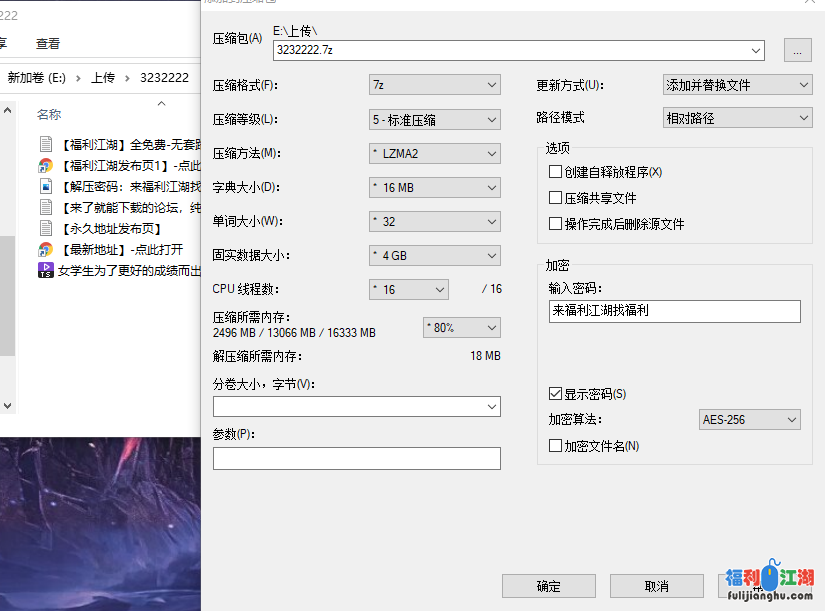The width and height of the screenshot is (825, 611).
Task: Open the 压缩格式 dropdown showing 7z
Action: tap(434, 86)
